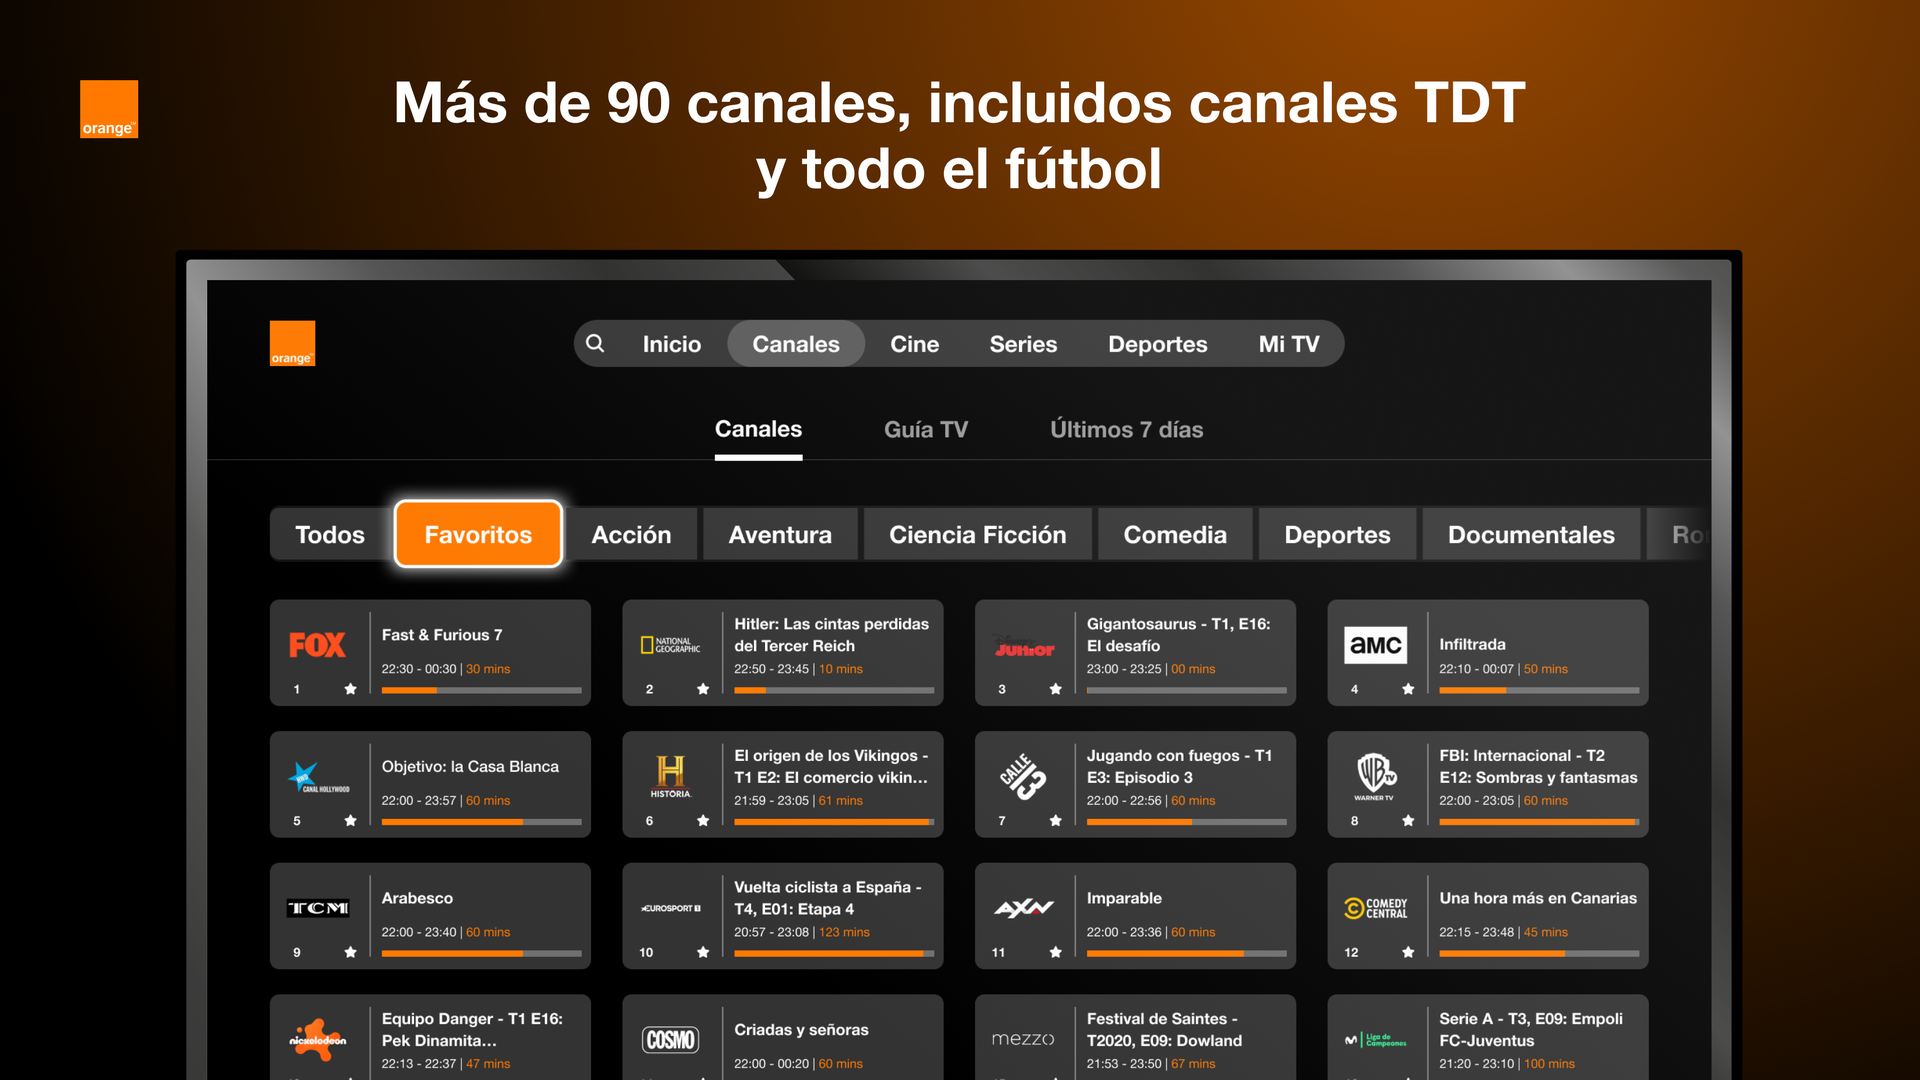This screenshot has height=1080, width=1920.
Task: Open Imparable program title
Action: (1124, 898)
